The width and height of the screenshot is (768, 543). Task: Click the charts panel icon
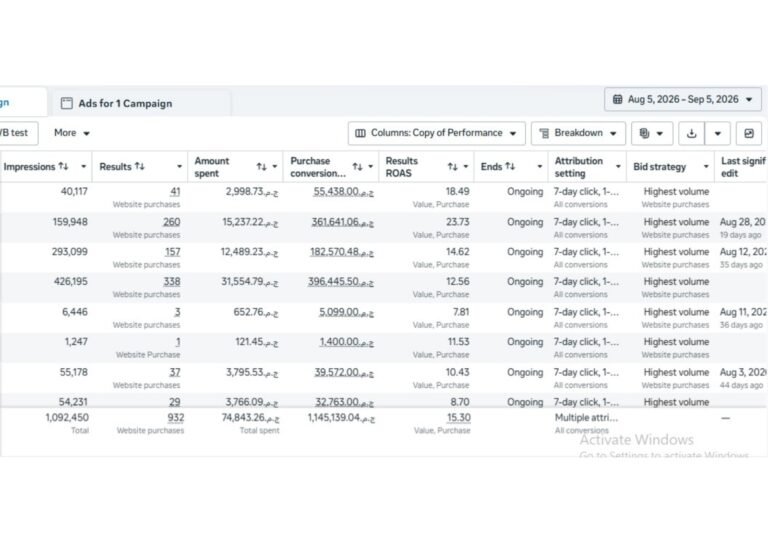tap(749, 133)
